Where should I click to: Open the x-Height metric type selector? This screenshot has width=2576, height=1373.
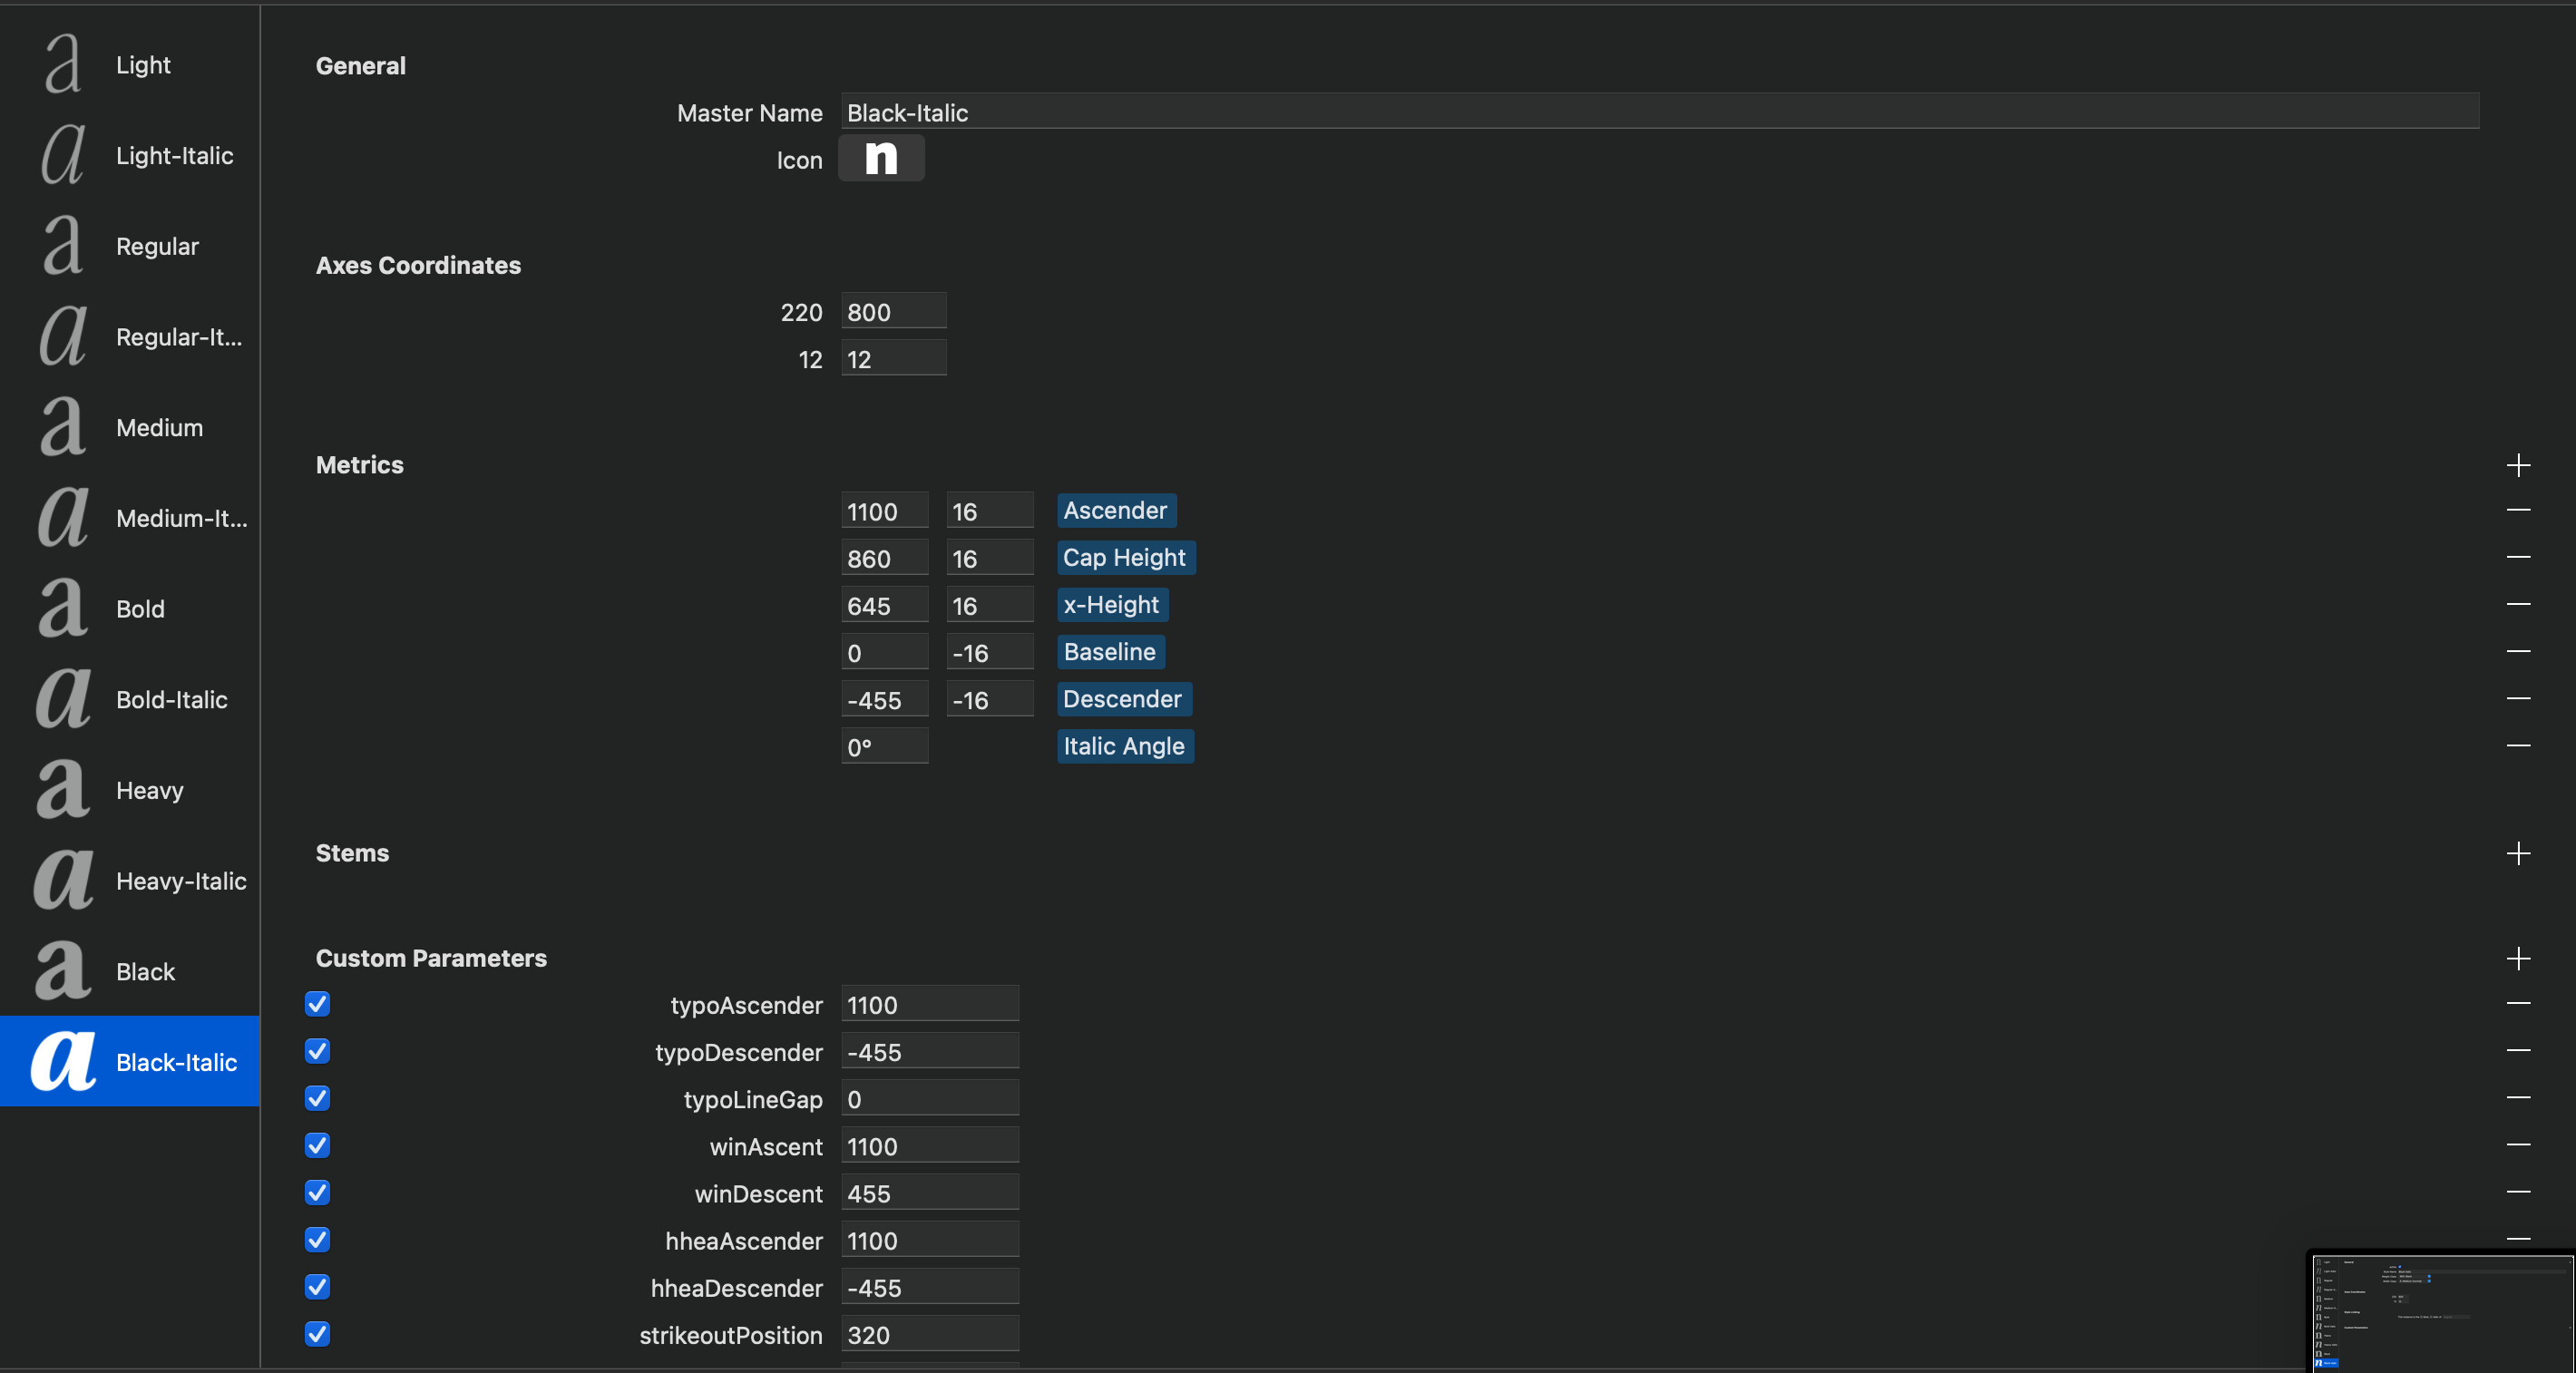1111,605
